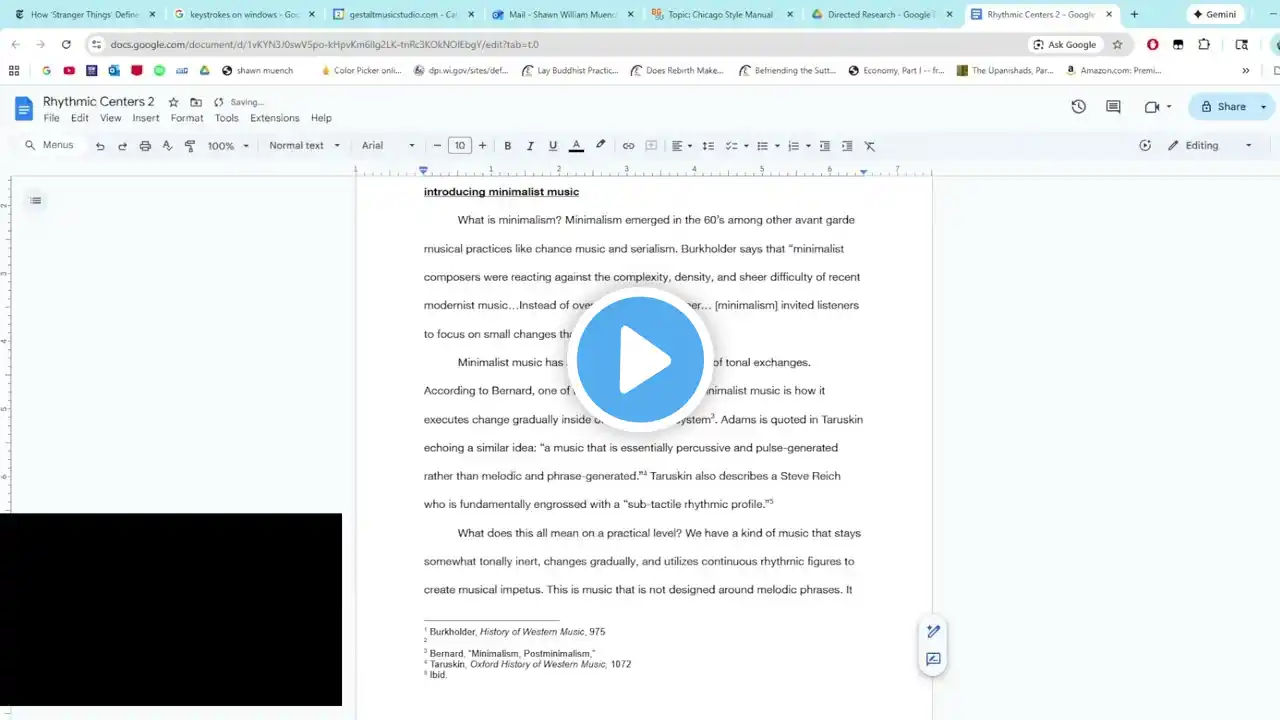Toggle underline formatting
This screenshot has height=720, width=1280.
point(553,146)
